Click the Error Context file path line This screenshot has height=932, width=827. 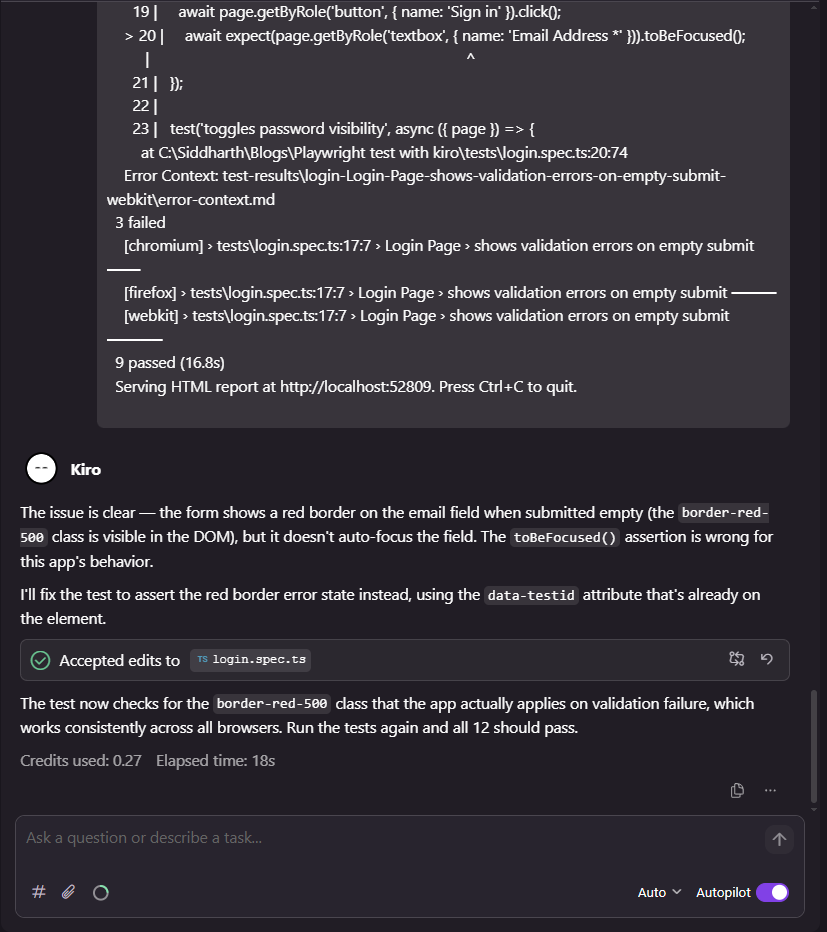coord(420,176)
